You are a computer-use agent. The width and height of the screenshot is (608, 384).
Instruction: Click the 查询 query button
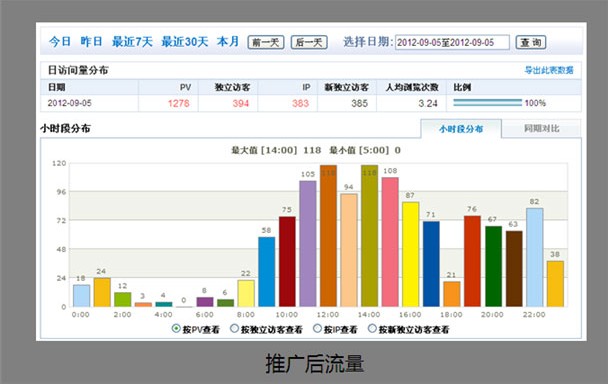(531, 42)
